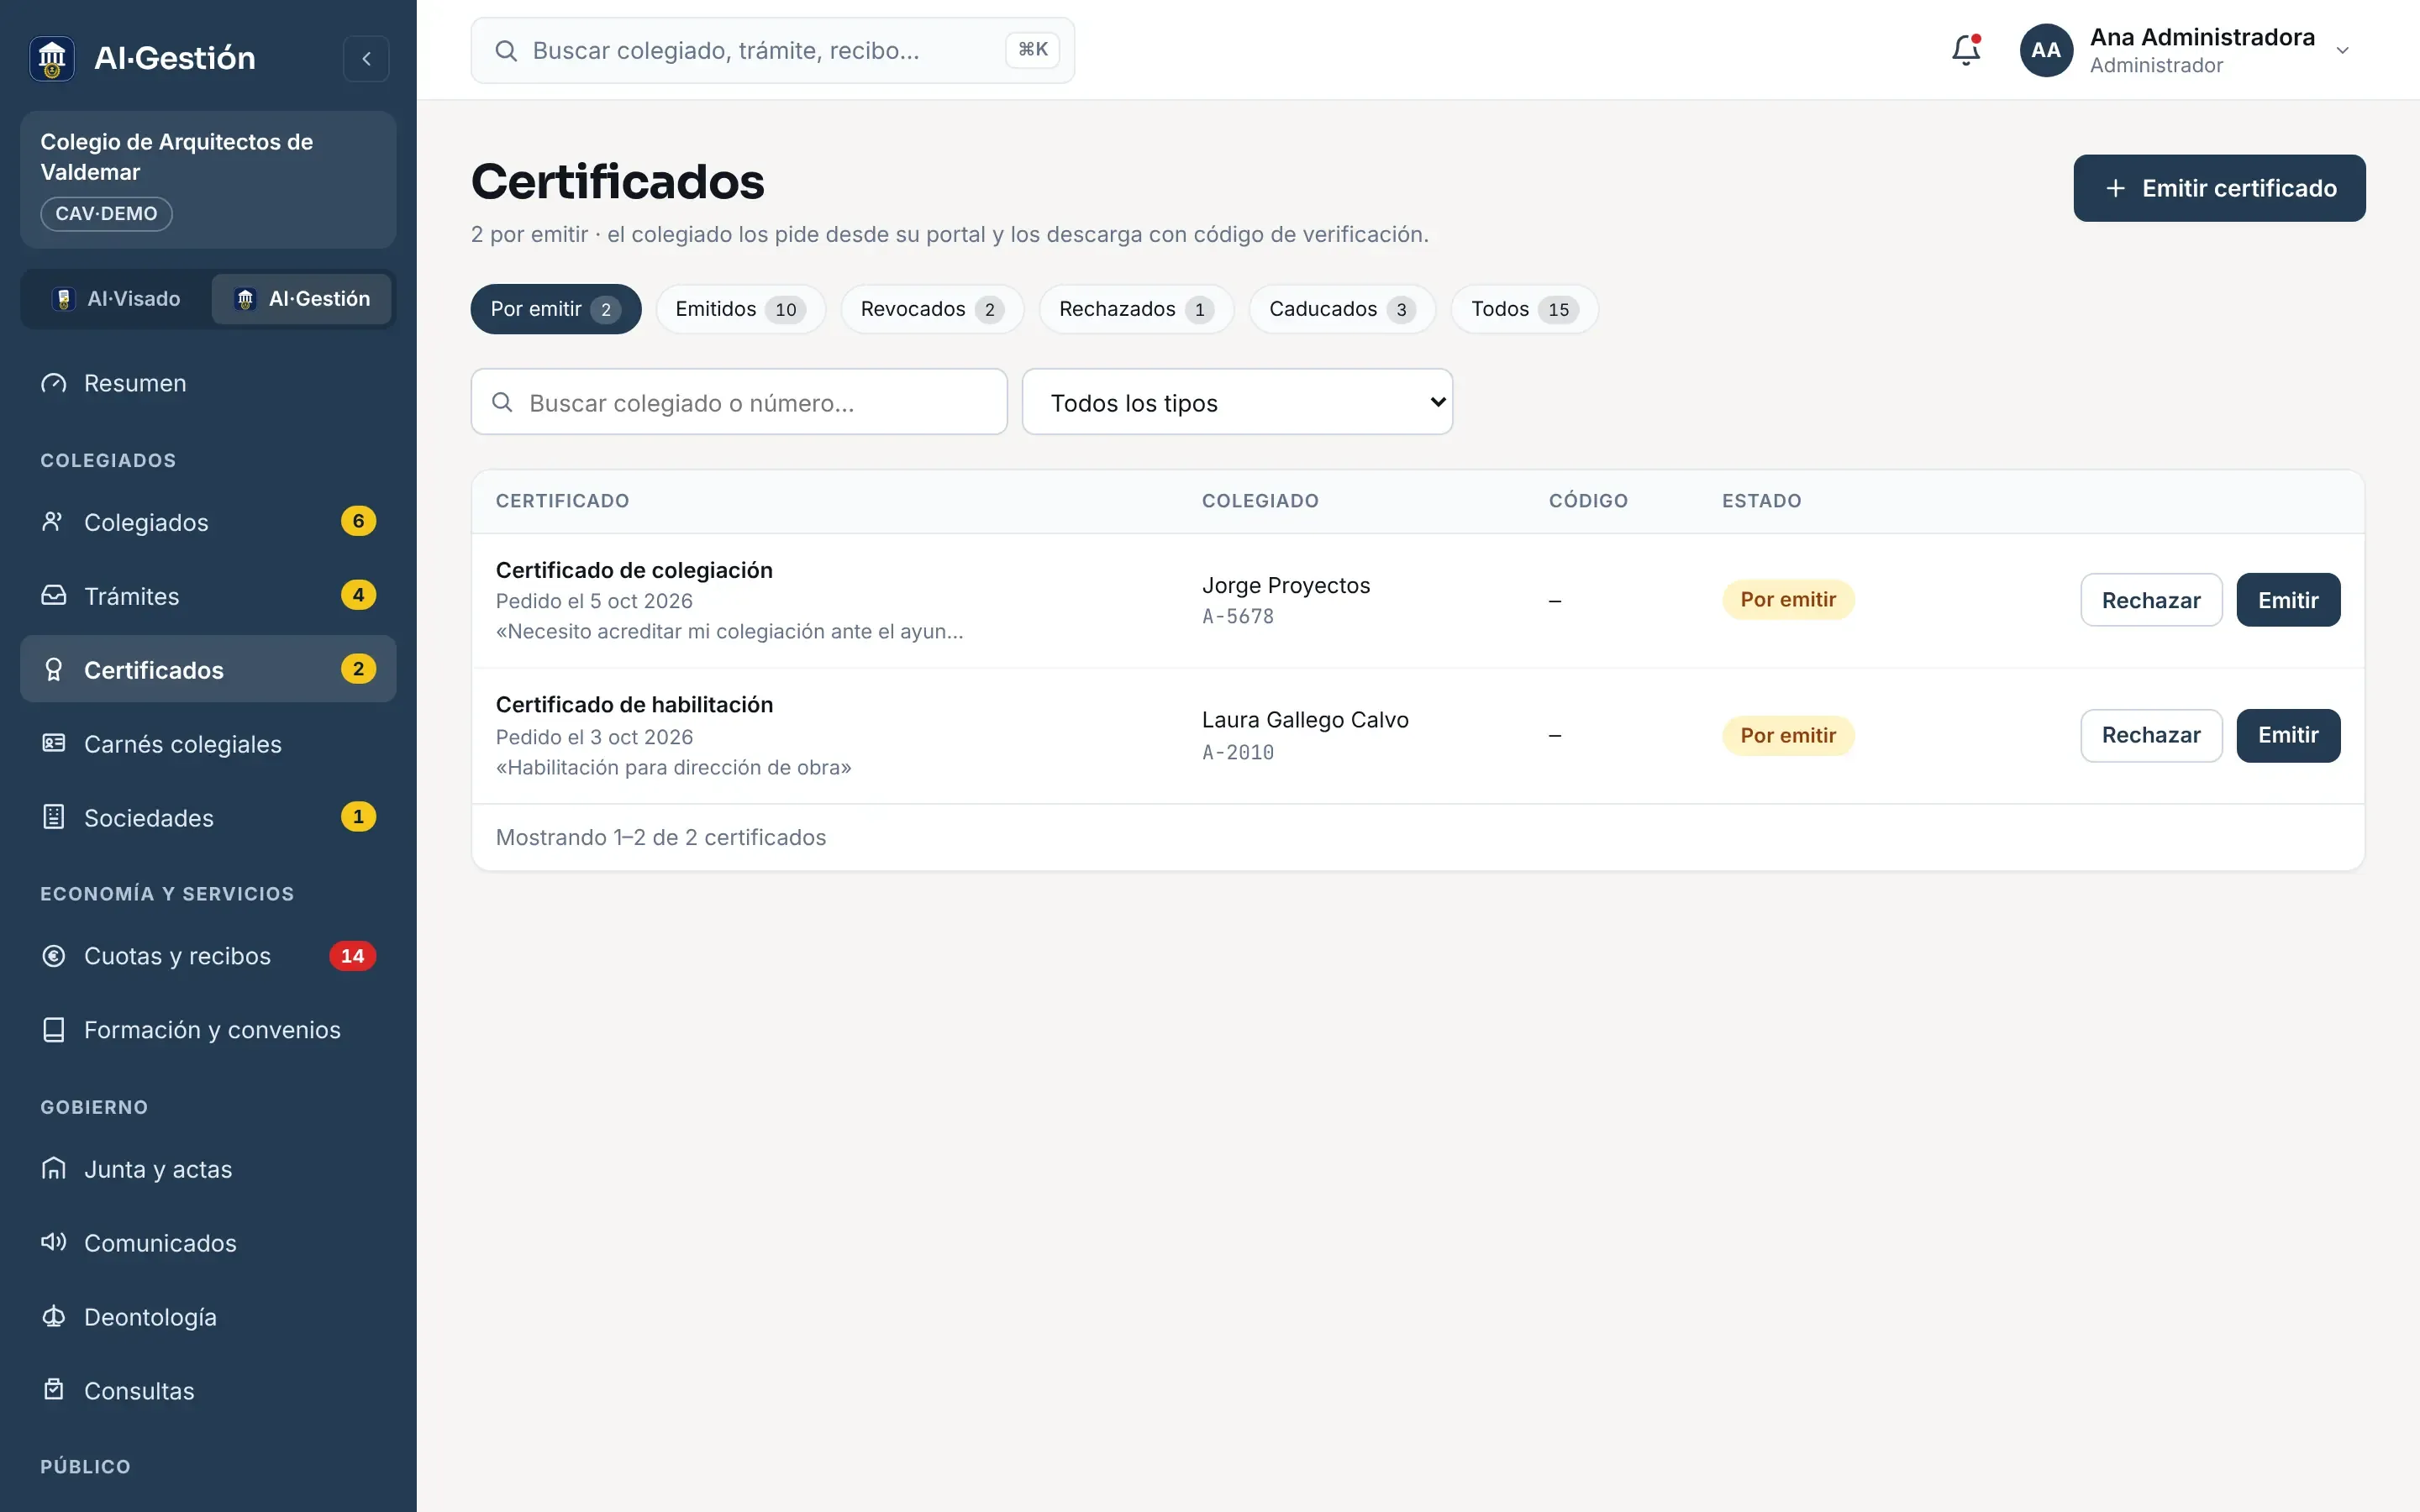Expand the user account menu chevron
This screenshot has width=2420, height=1512.
pos(2342,51)
